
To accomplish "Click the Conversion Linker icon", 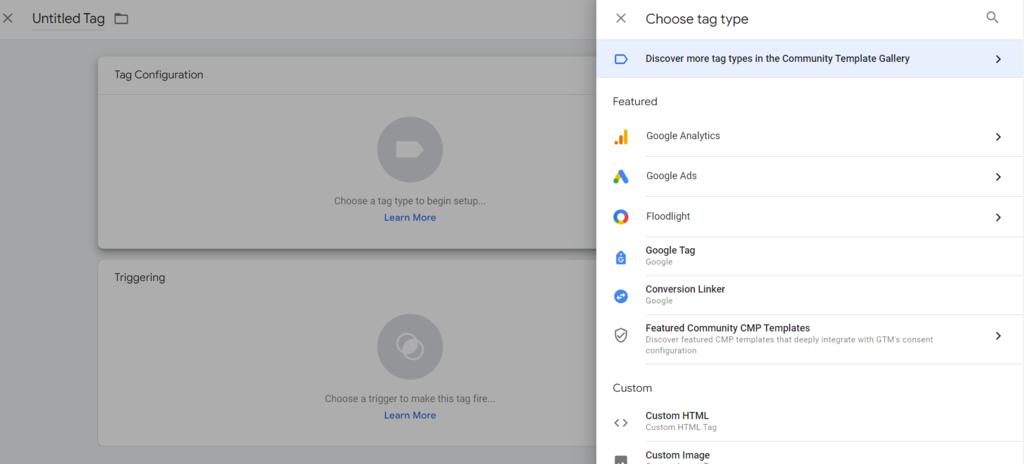I will [621, 296].
